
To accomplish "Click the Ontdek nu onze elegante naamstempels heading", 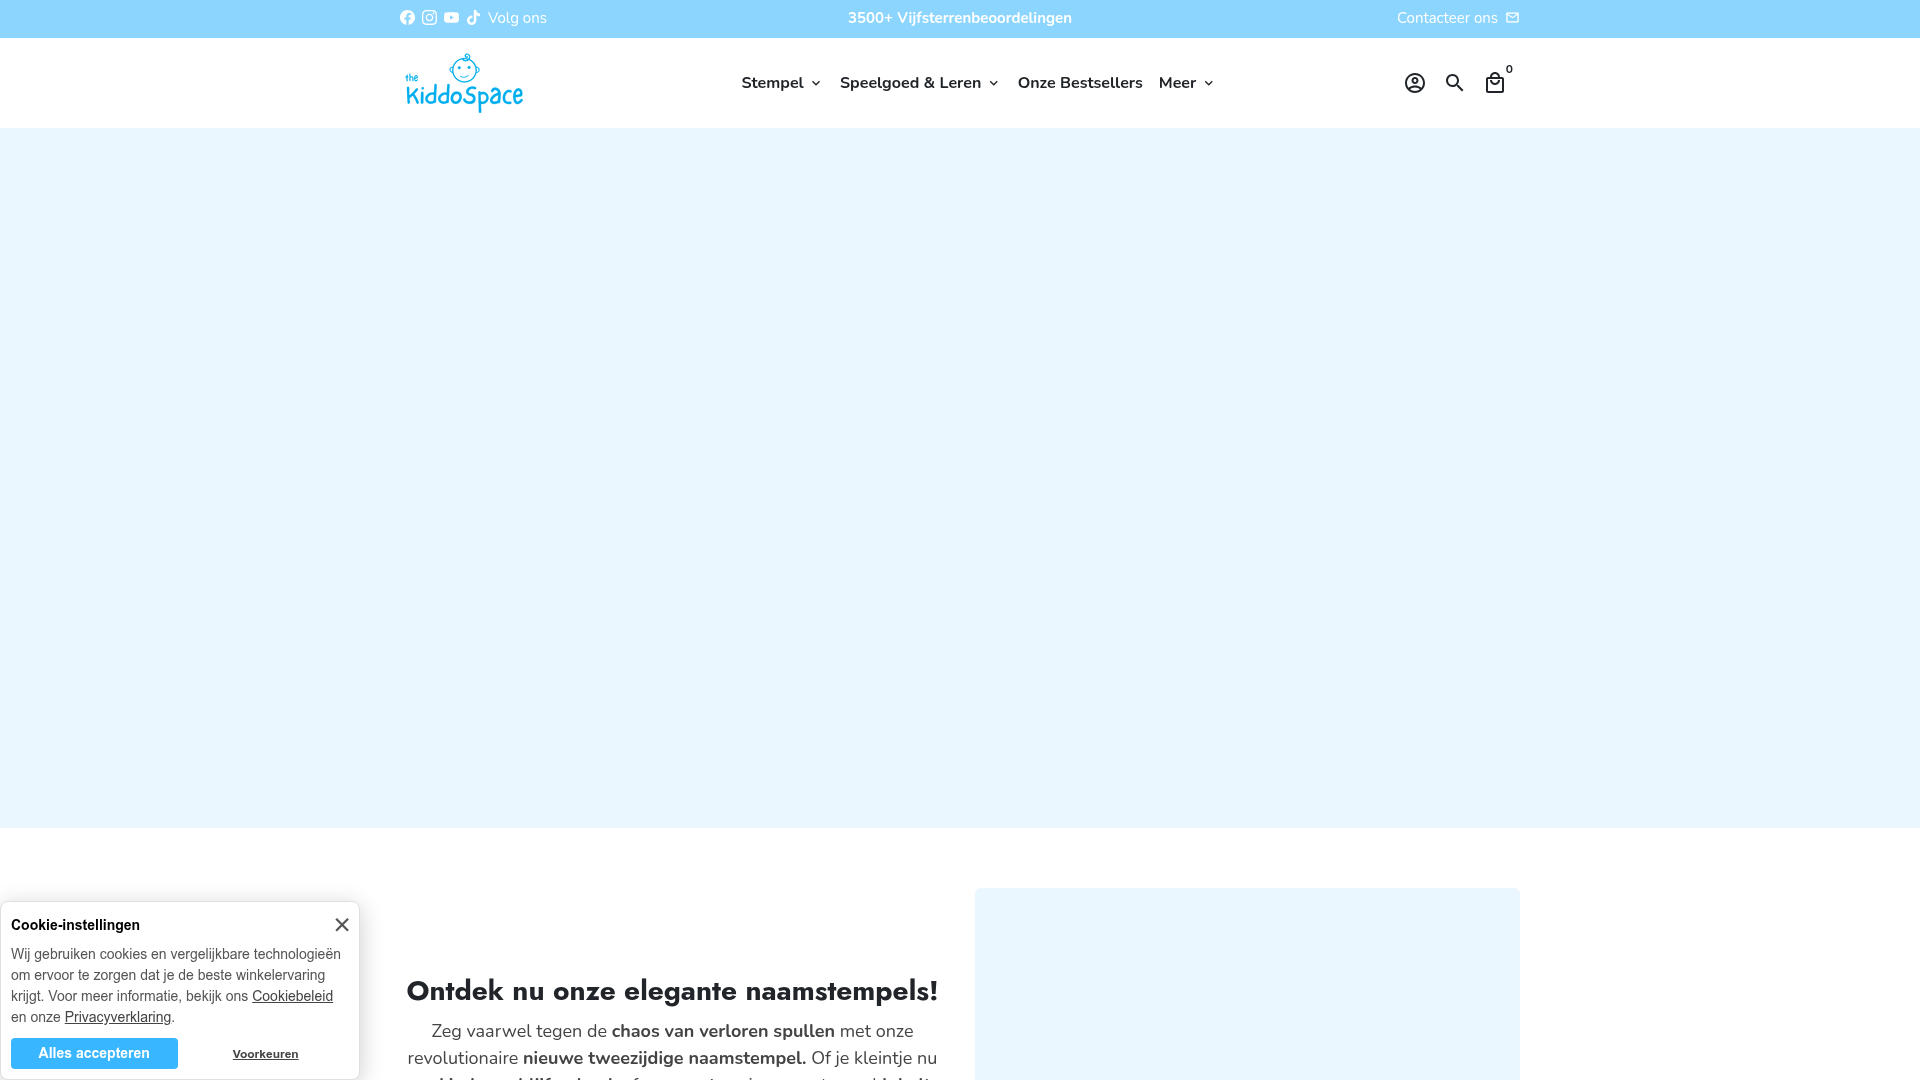I will (672, 990).
